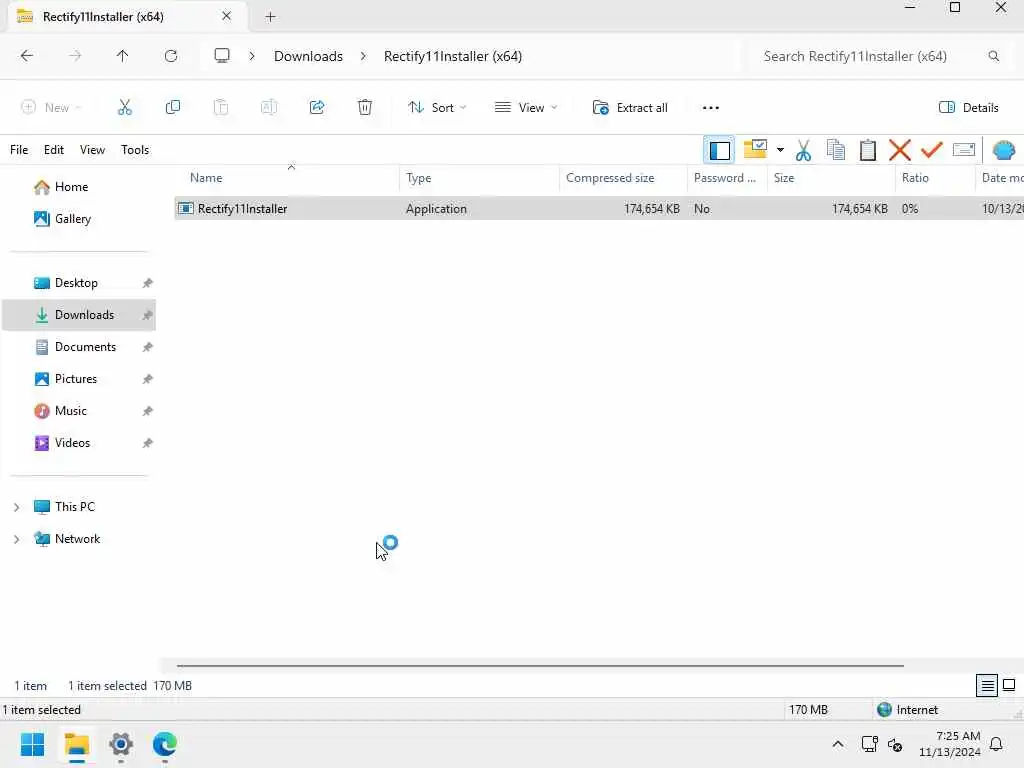Screen dimensions: 1024x768
Task: Expand the chevron after Downloads breadcrumb
Action: [363, 56]
